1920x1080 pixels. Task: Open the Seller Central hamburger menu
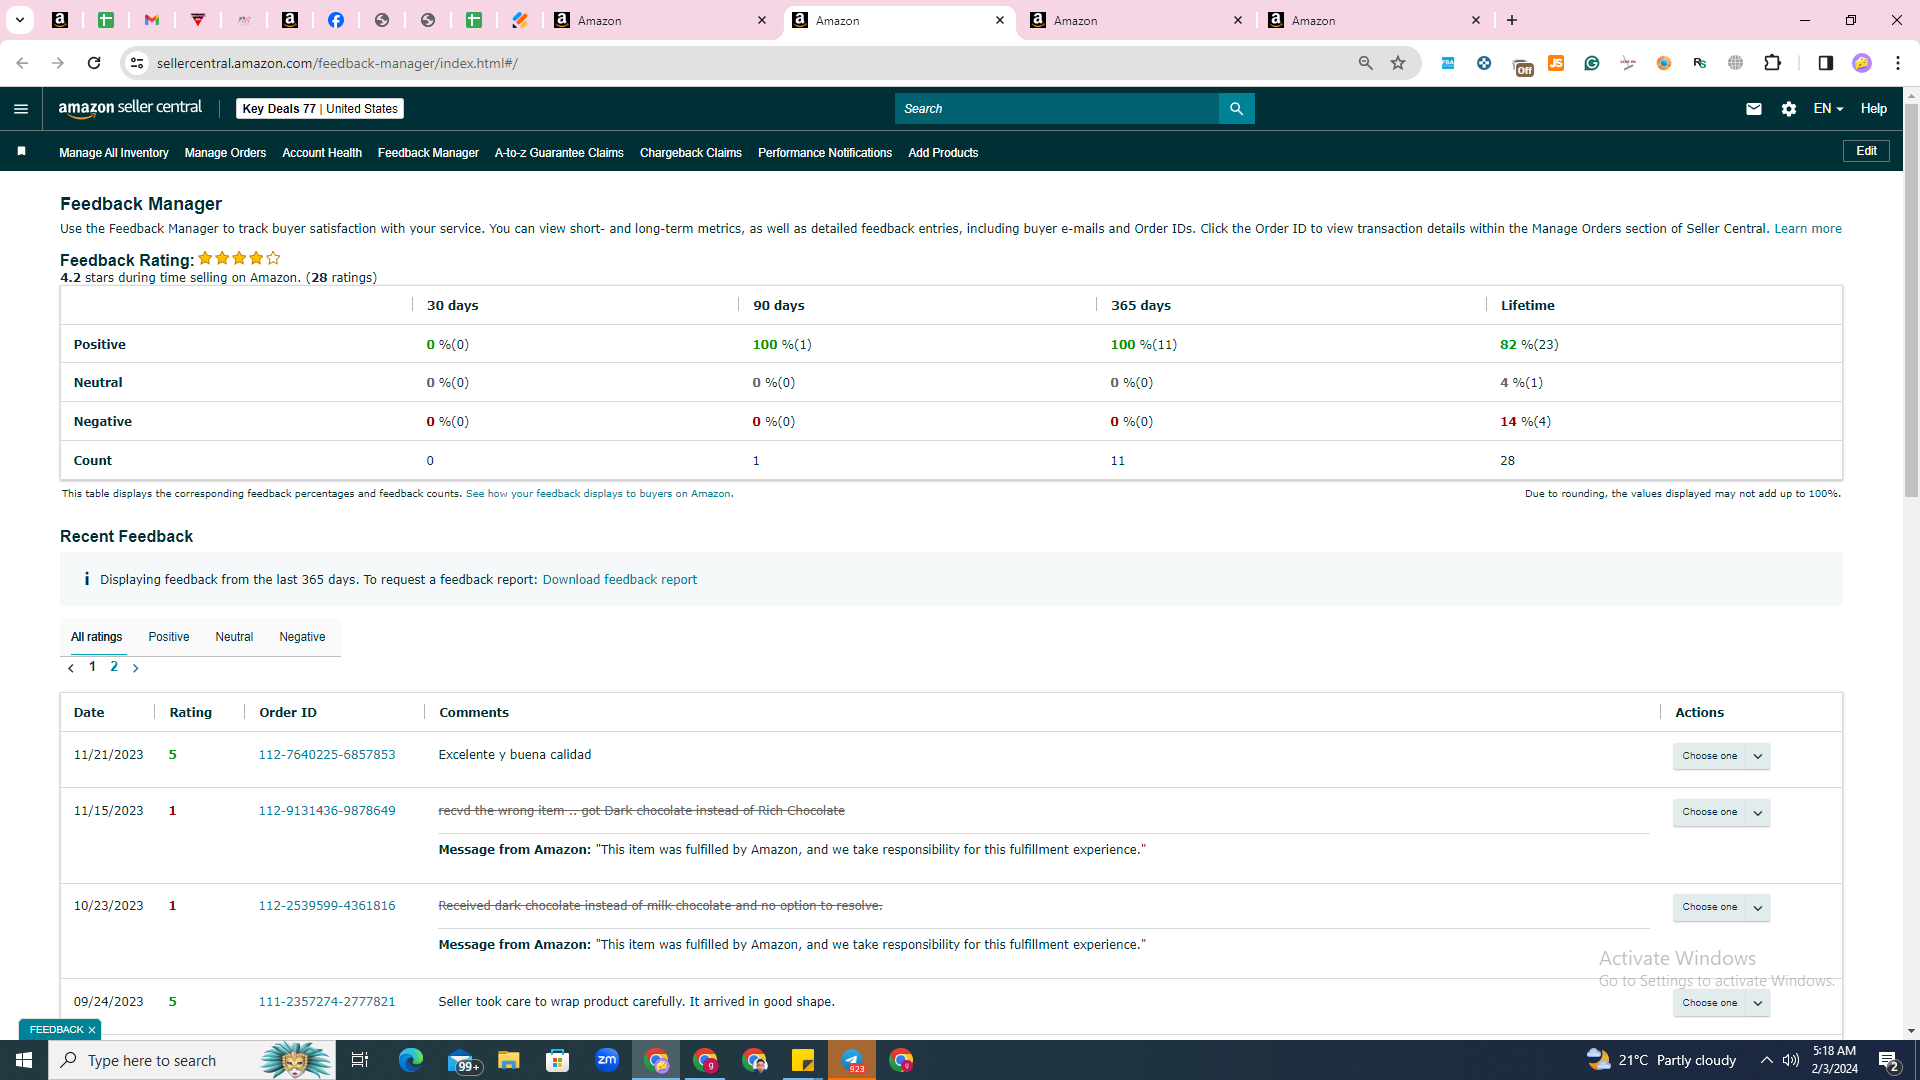click(21, 109)
